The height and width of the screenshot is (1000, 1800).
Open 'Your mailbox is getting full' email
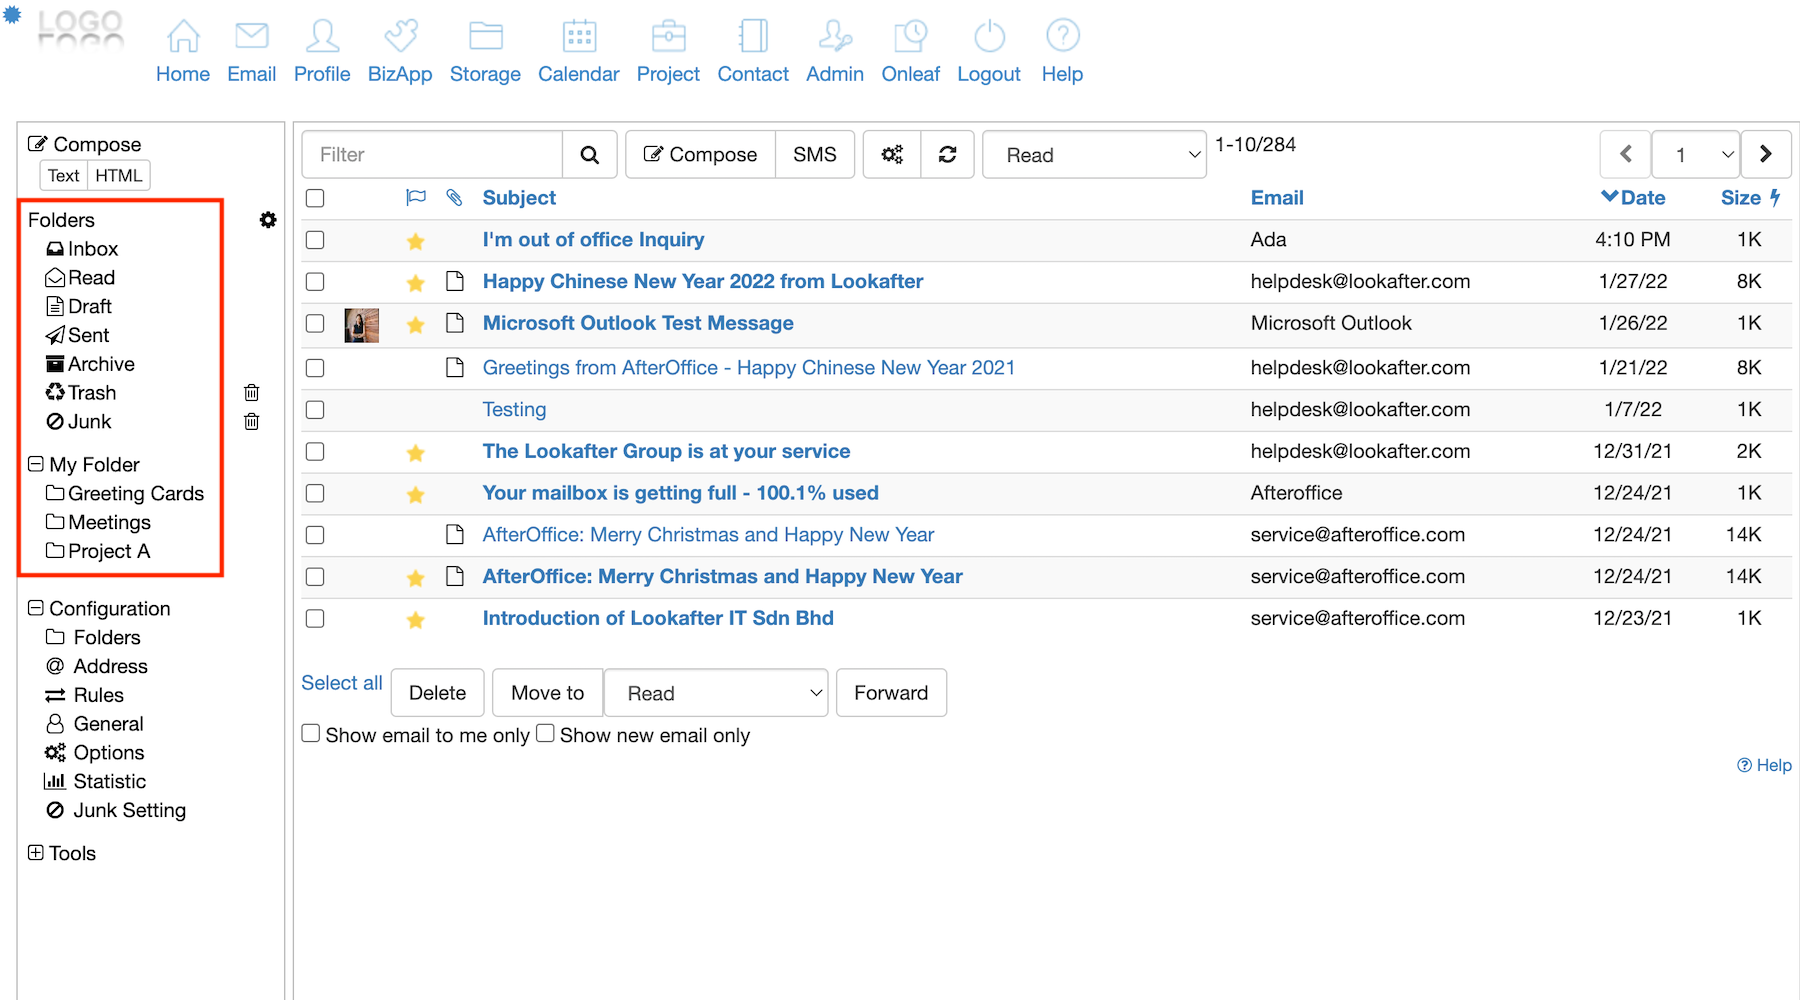[680, 493]
